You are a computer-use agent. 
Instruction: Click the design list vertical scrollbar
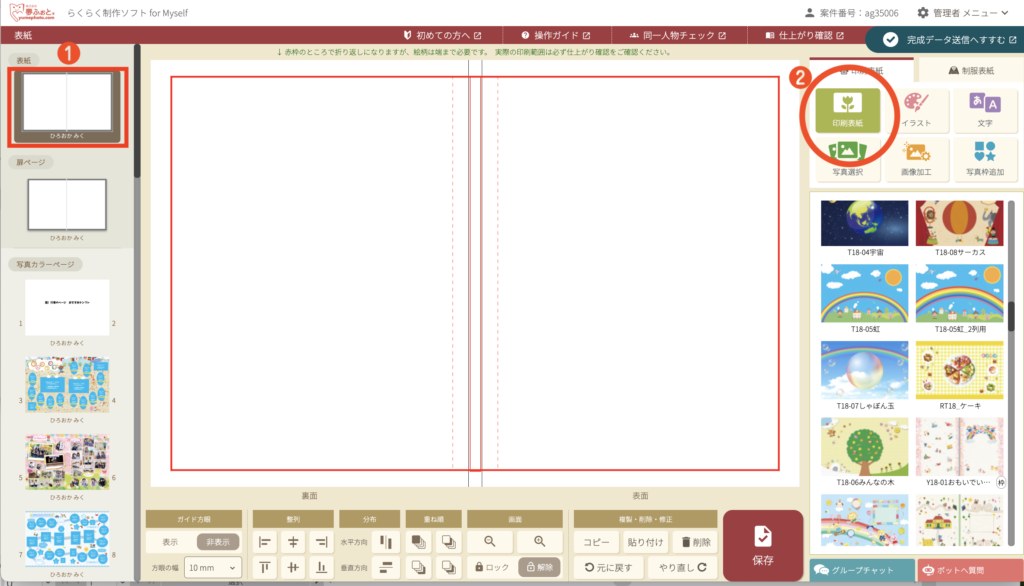click(1011, 312)
